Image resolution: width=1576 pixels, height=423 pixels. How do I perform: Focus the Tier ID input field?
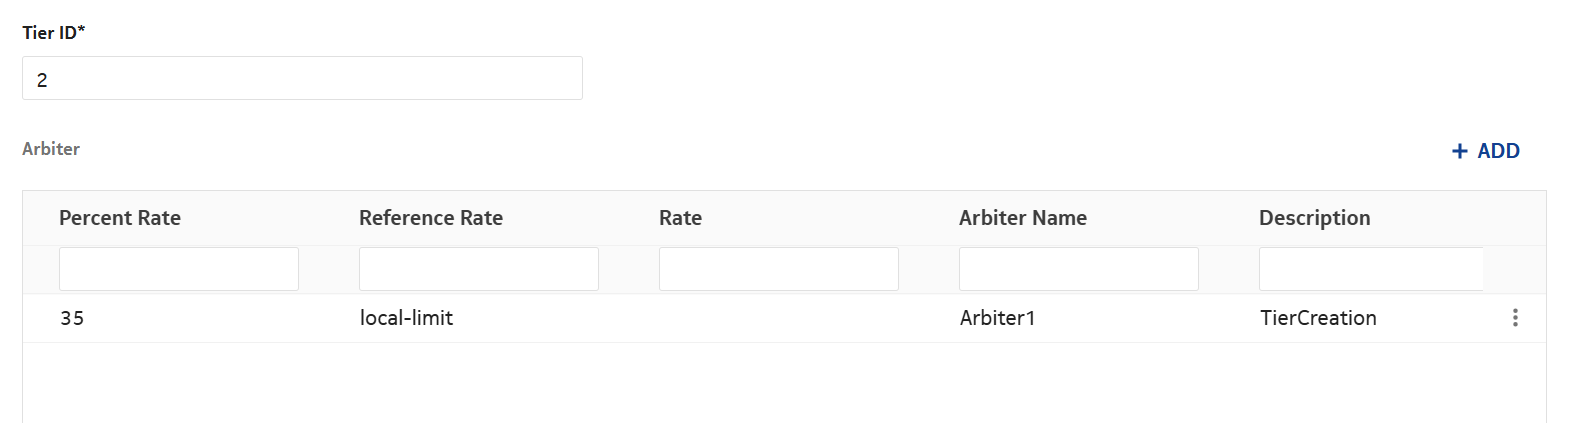[x=302, y=79]
